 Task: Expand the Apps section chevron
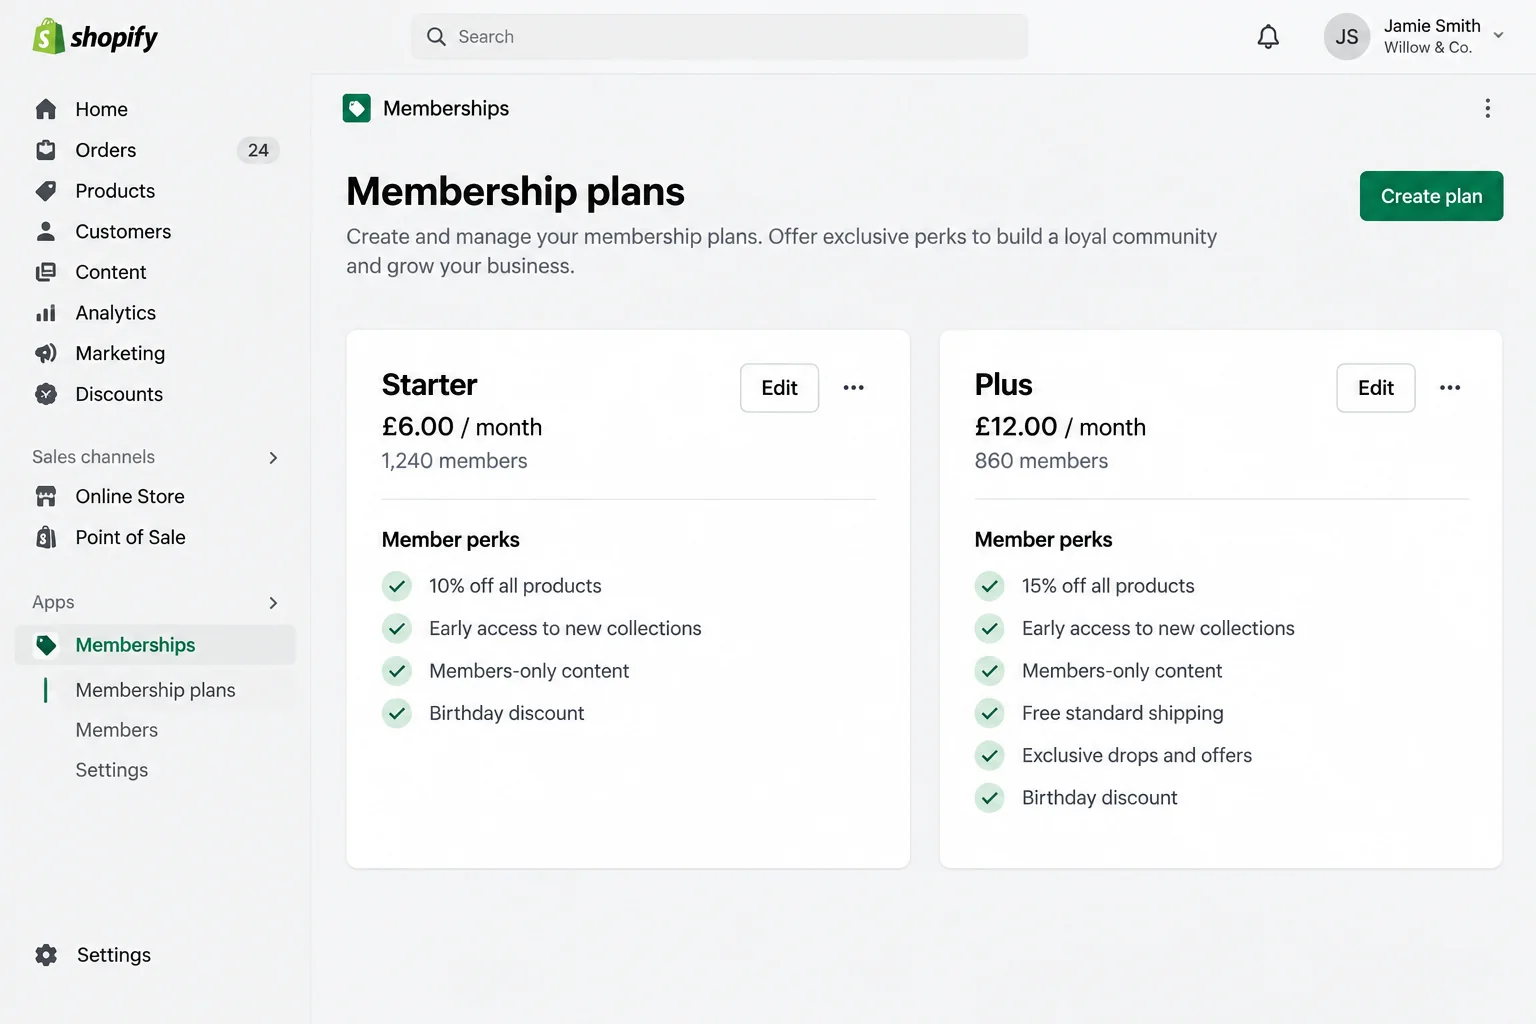pos(273,603)
